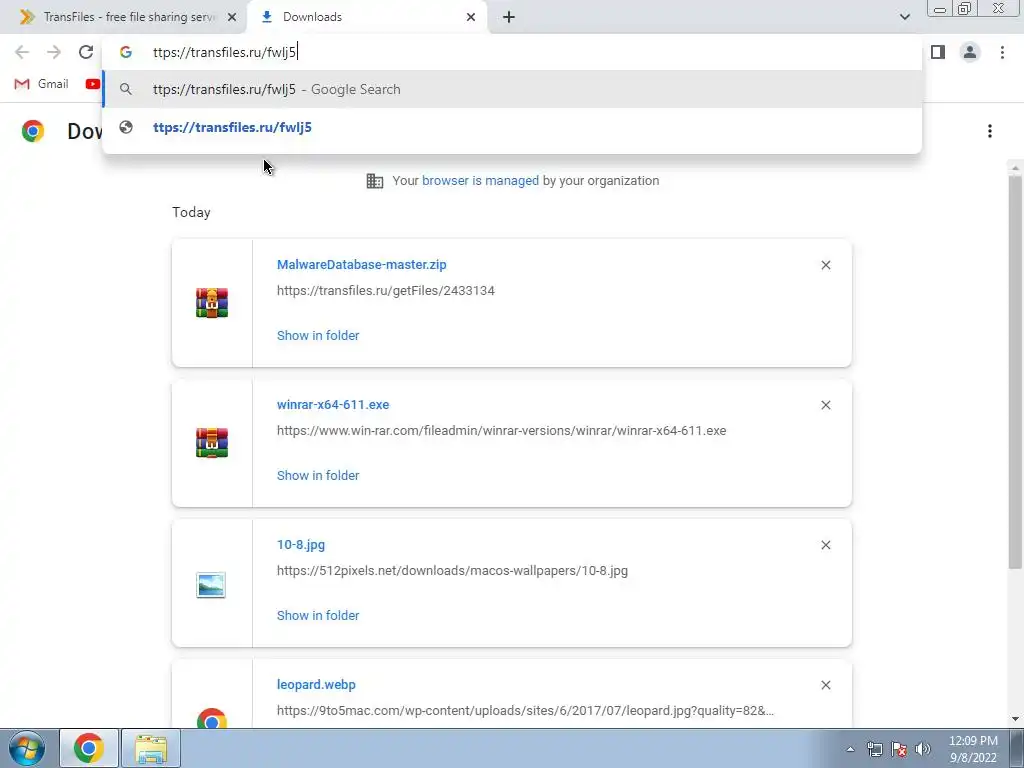Close the TransFiles tab

pyautogui.click(x=232, y=17)
